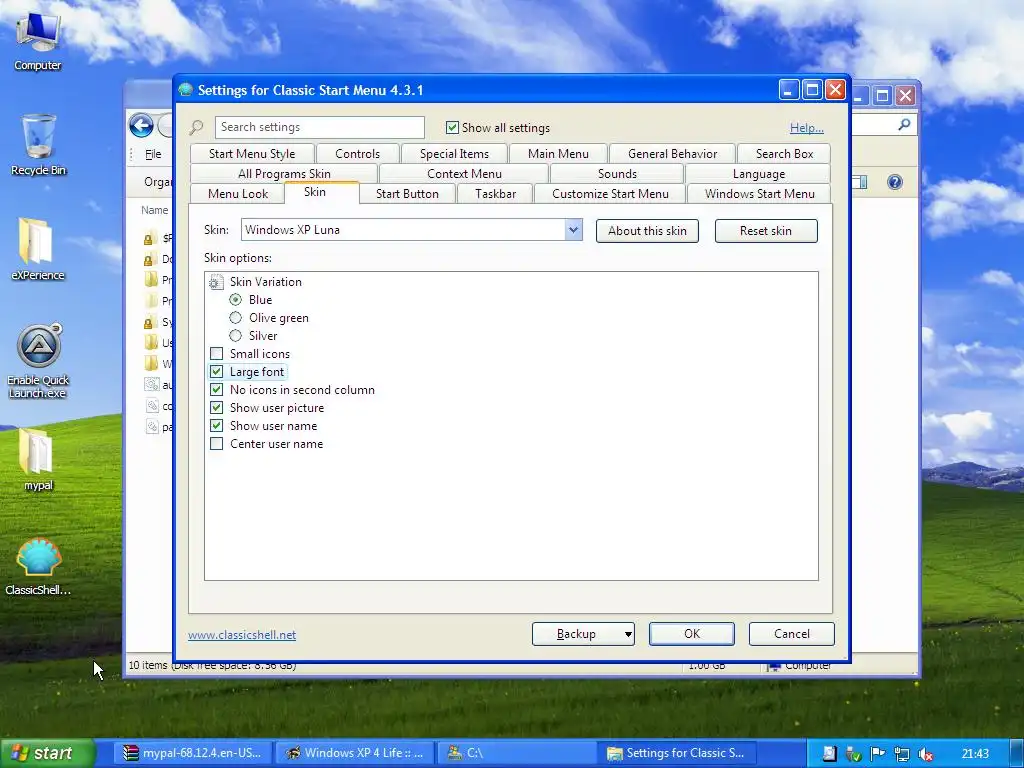Switch to the Language tab
This screenshot has width=1024, height=768.
pyautogui.click(x=759, y=174)
